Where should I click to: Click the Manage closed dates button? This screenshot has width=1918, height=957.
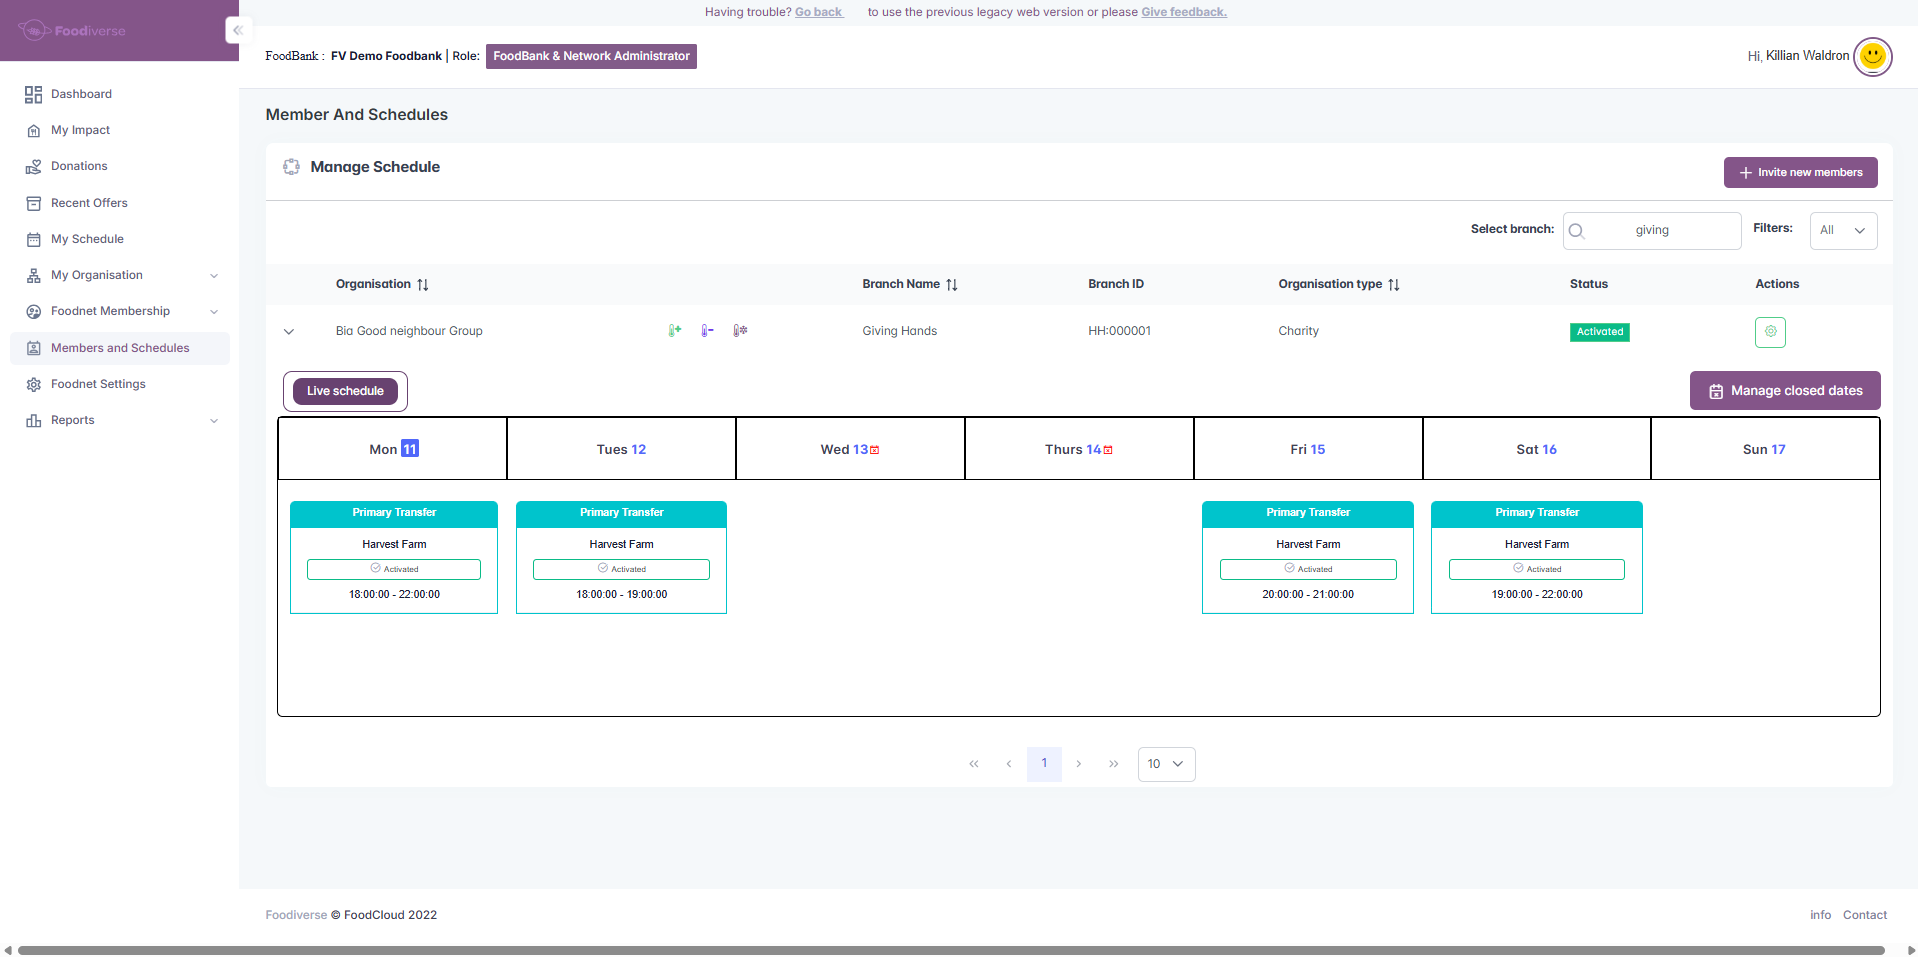pyautogui.click(x=1785, y=391)
